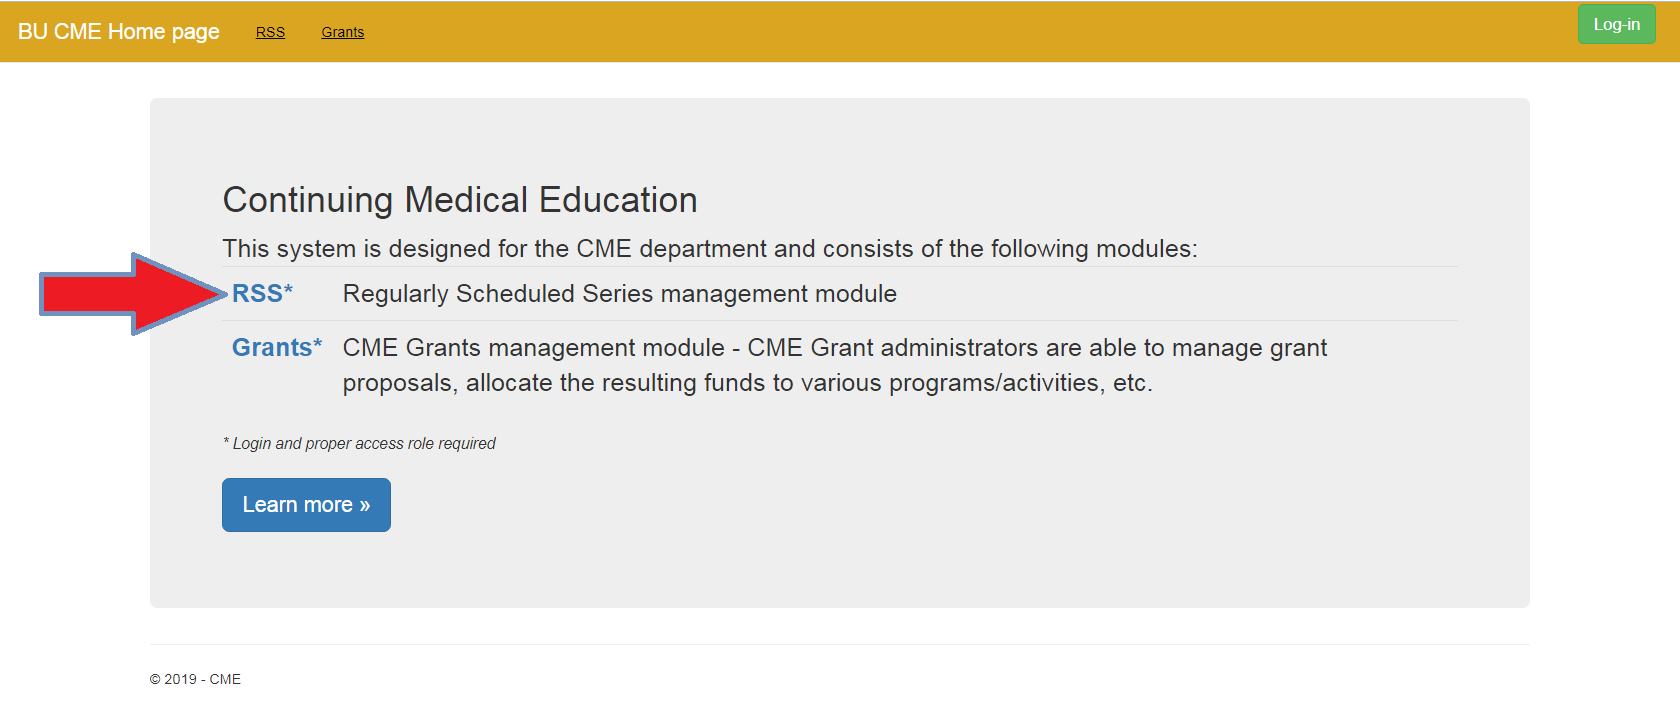The height and width of the screenshot is (707, 1680).
Task: Click the Learn more » button
Action: 306,505
